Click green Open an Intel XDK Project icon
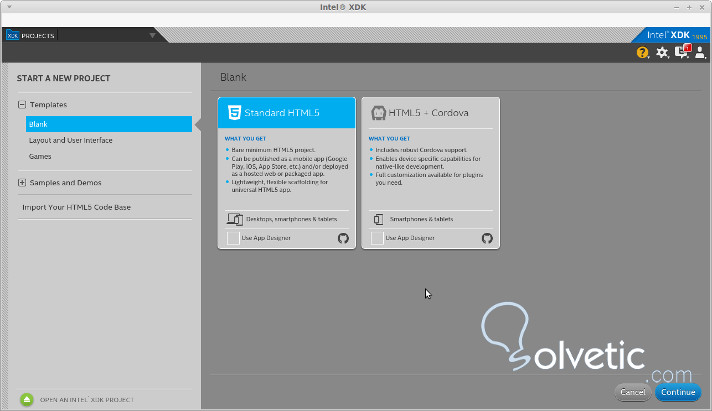The width and height of the screenshot is (712, 411). pyautogui.click(x=27, y=400)
